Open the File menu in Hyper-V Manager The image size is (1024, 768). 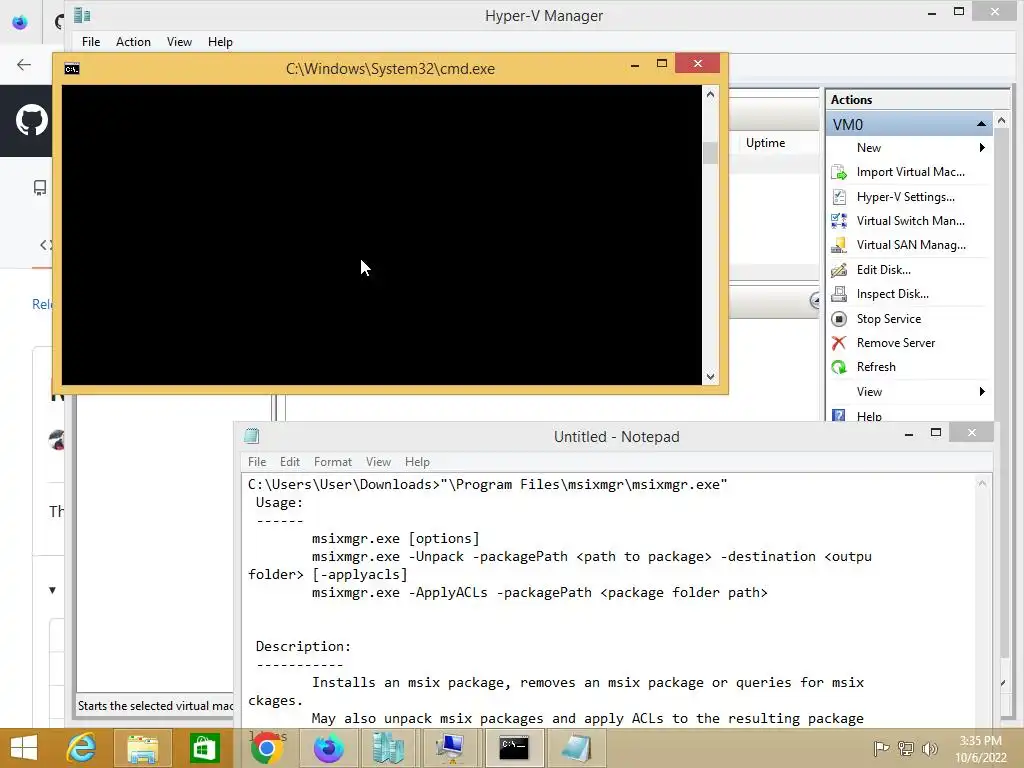click(x=91, y=42)
